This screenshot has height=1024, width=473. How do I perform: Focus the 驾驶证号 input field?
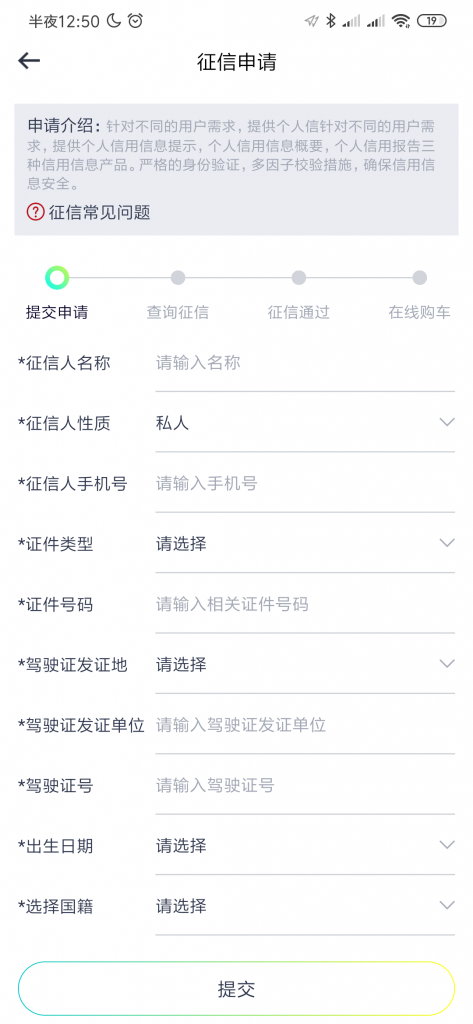305,786
